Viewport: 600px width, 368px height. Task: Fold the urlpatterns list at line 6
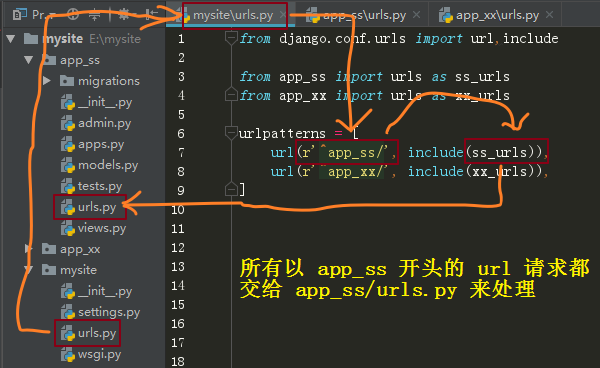pos(231,133)
